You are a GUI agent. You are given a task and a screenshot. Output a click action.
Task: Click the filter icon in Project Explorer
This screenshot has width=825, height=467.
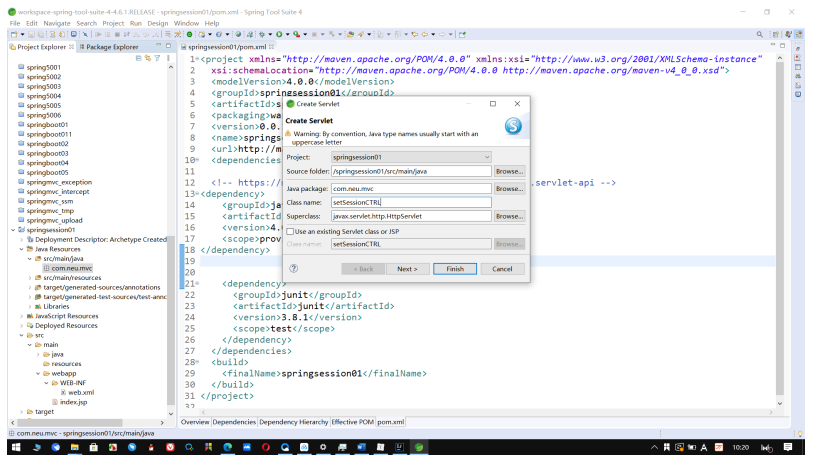(157, 58)
